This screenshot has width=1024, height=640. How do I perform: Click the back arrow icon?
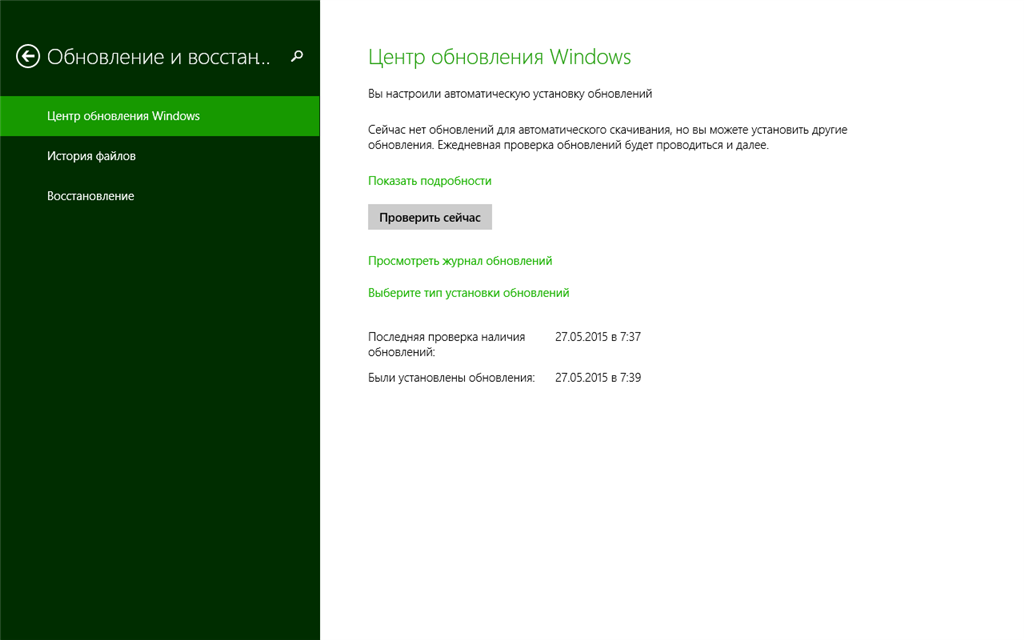tap(28, 56)
